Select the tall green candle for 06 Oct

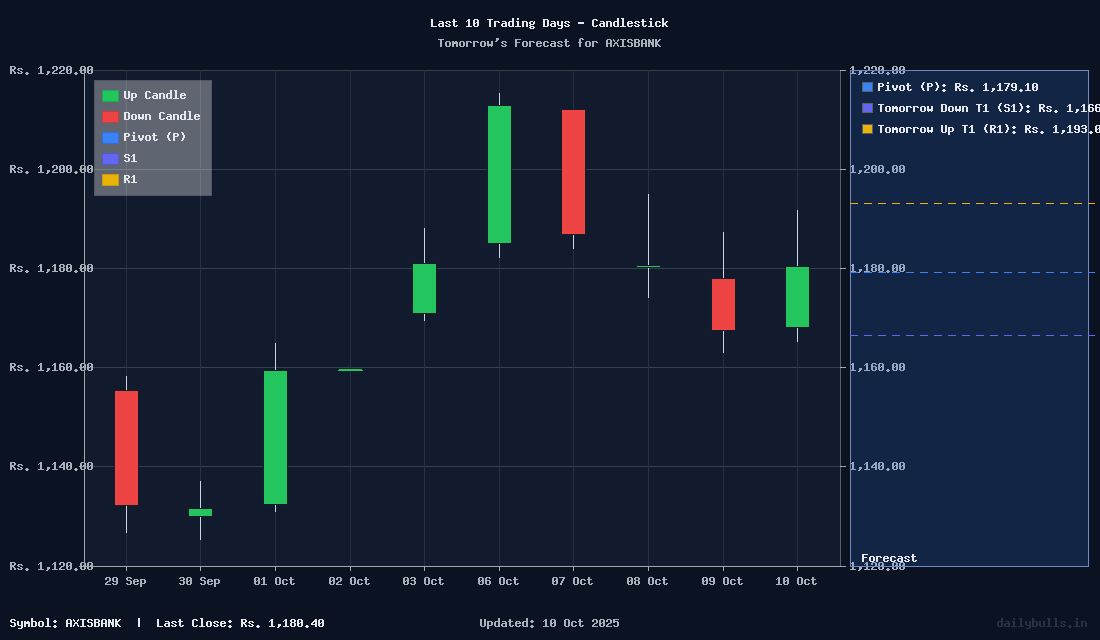click(x=499, y=174)
